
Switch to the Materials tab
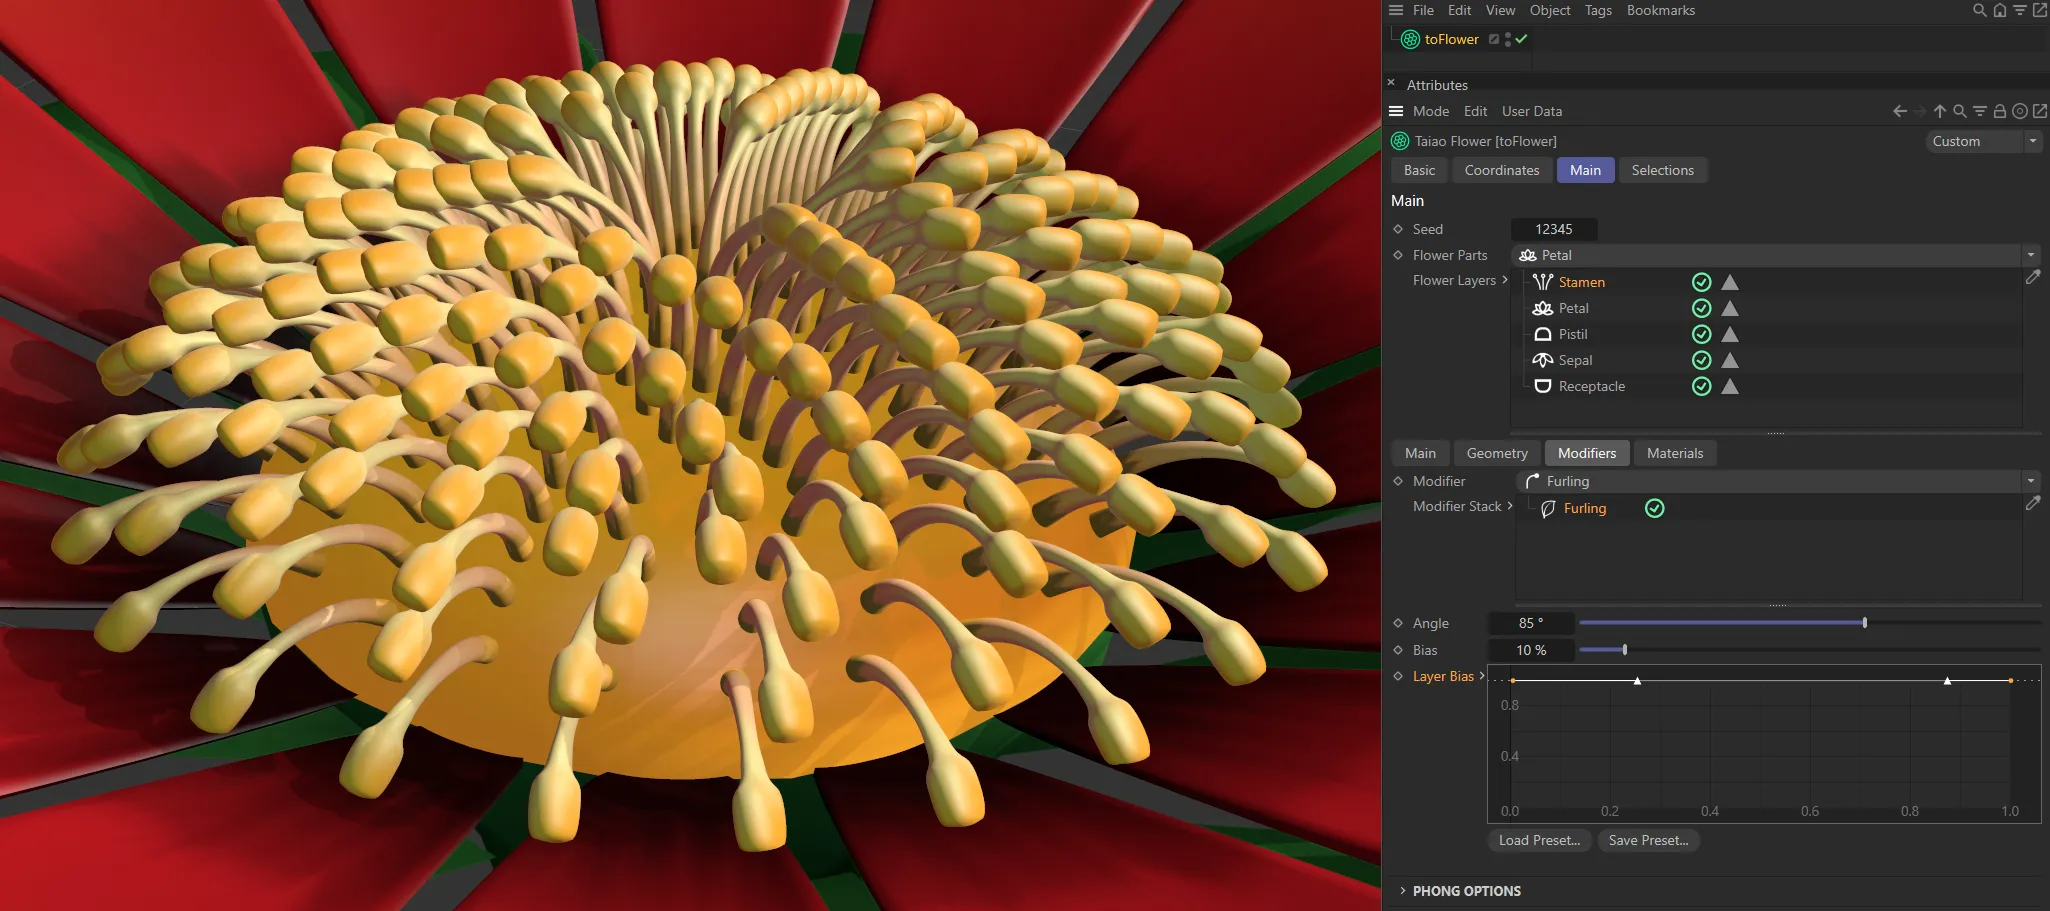(1673, 453)
